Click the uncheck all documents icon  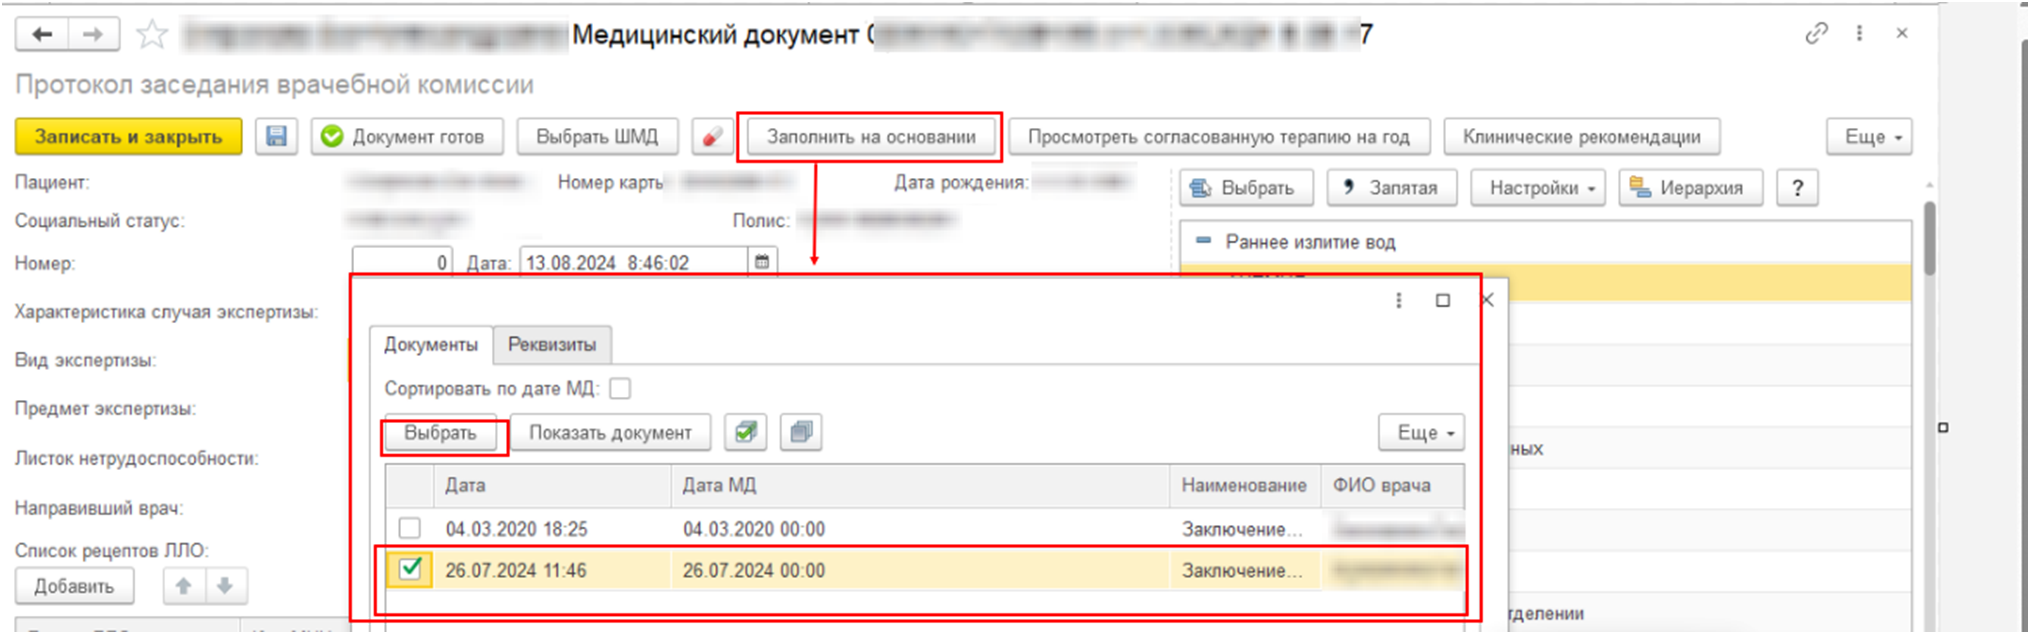[x=801, y=433]
